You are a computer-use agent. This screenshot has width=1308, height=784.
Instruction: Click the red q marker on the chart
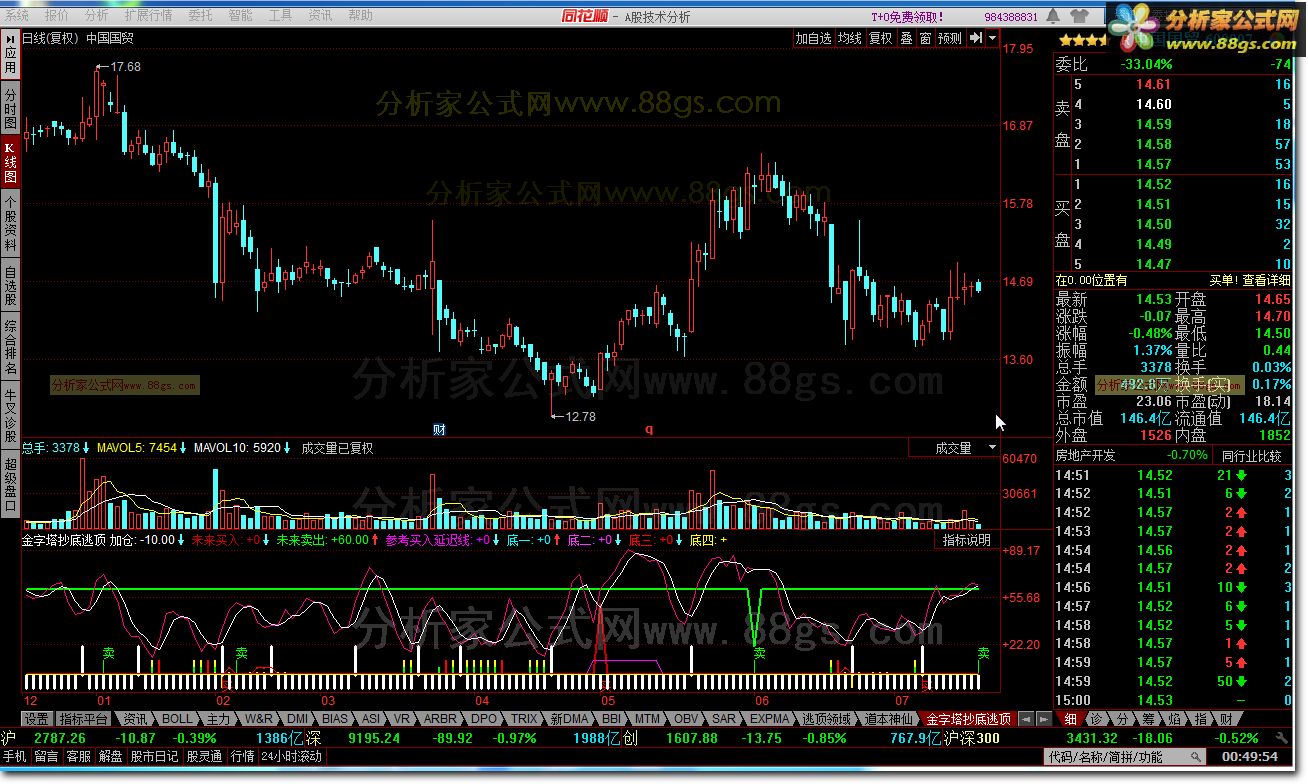pos(649,430)
